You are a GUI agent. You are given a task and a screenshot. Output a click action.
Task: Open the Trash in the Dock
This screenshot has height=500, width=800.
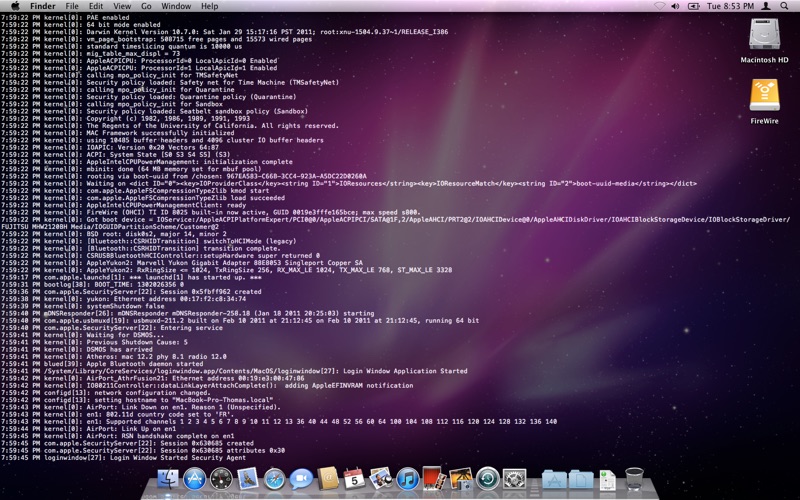pyautogui.click(x=634, y=479)
